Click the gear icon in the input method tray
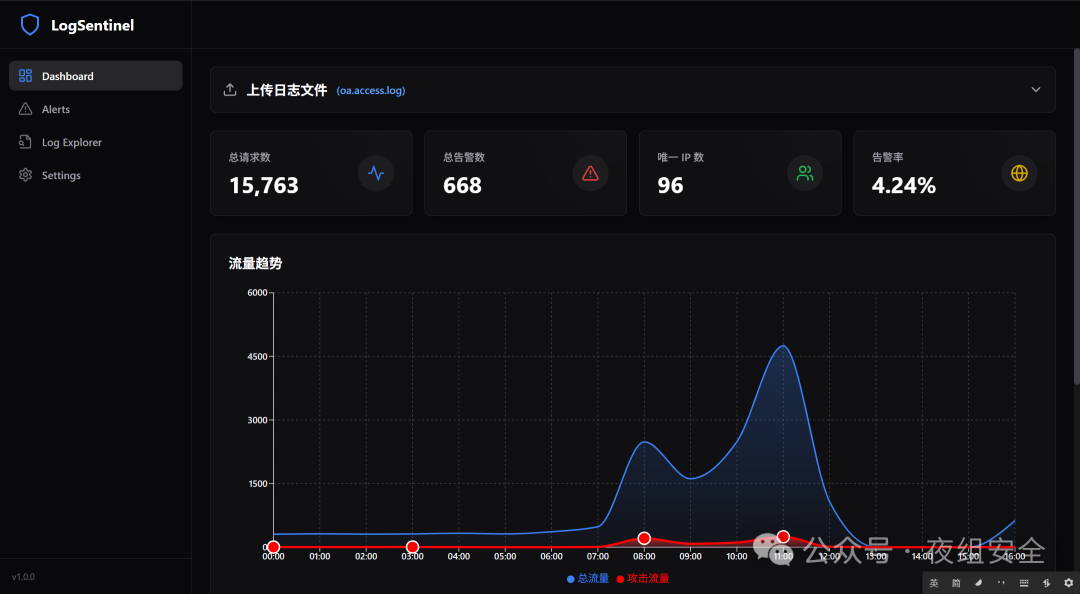The width and height of the screenshot is (1080, 594). [x=1068, y=582]
